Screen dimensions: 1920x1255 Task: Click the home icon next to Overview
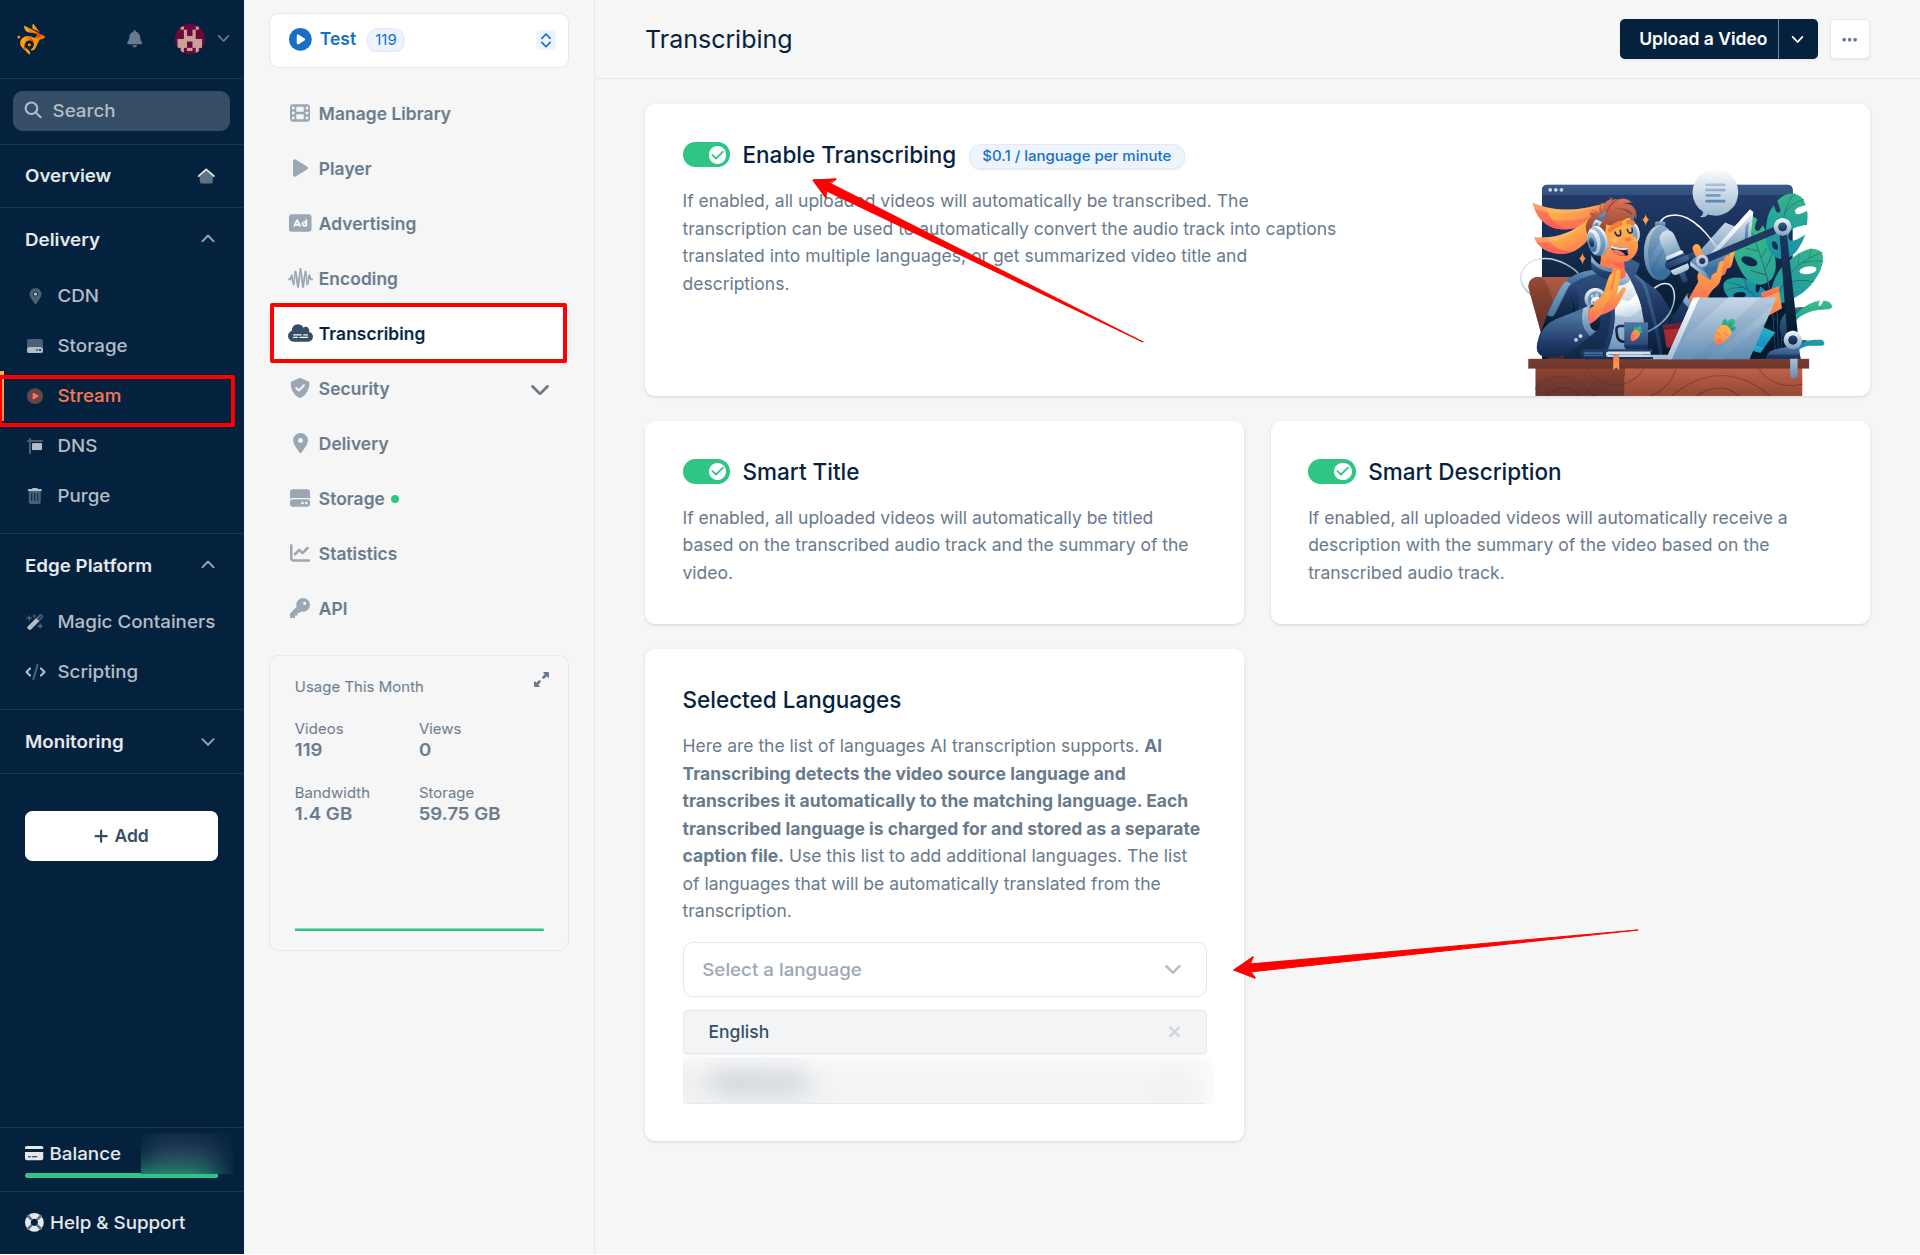pos(206,176)
